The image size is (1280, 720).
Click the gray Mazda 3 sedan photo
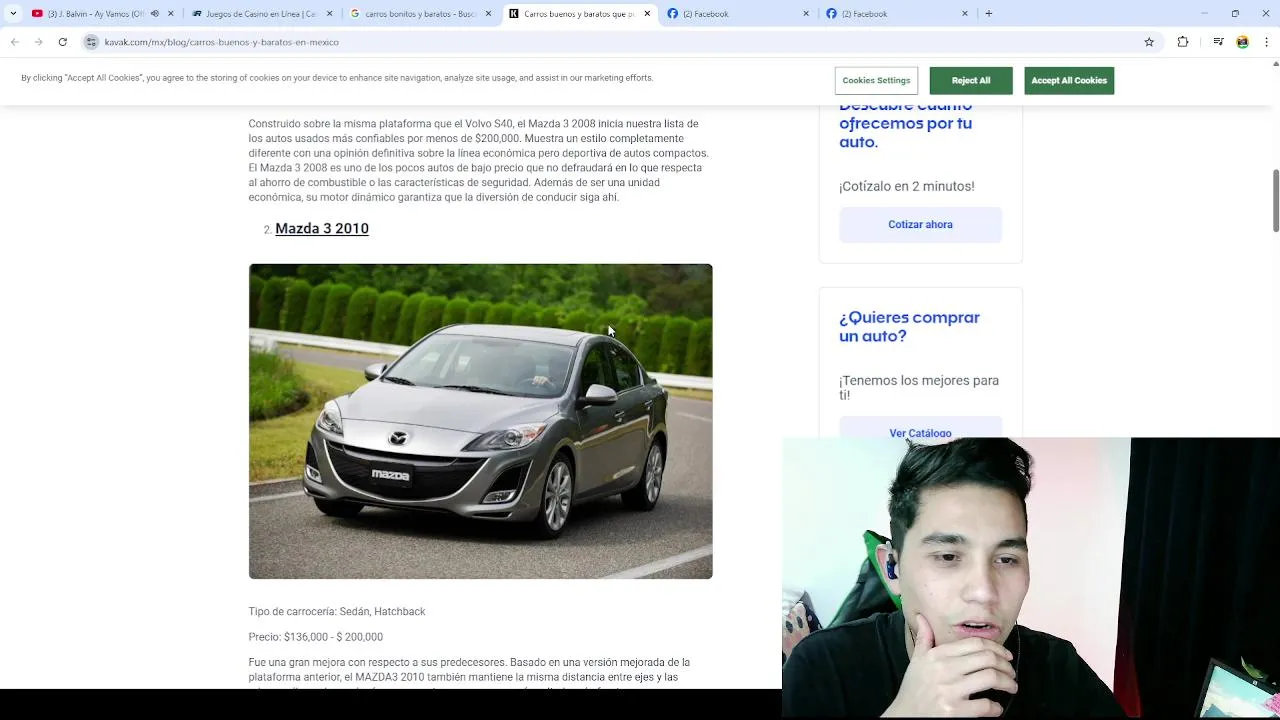coord(480,421)
